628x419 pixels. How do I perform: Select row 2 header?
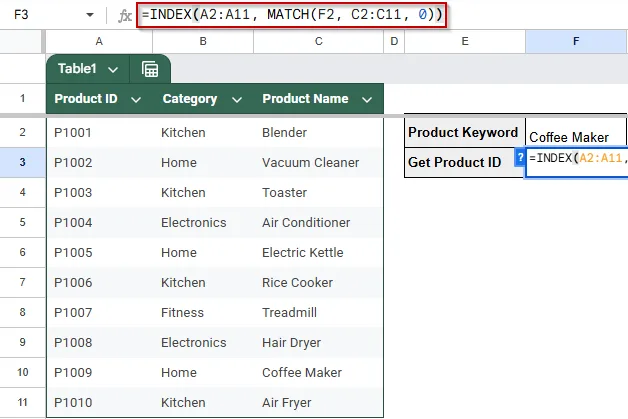tap(22, 132)
